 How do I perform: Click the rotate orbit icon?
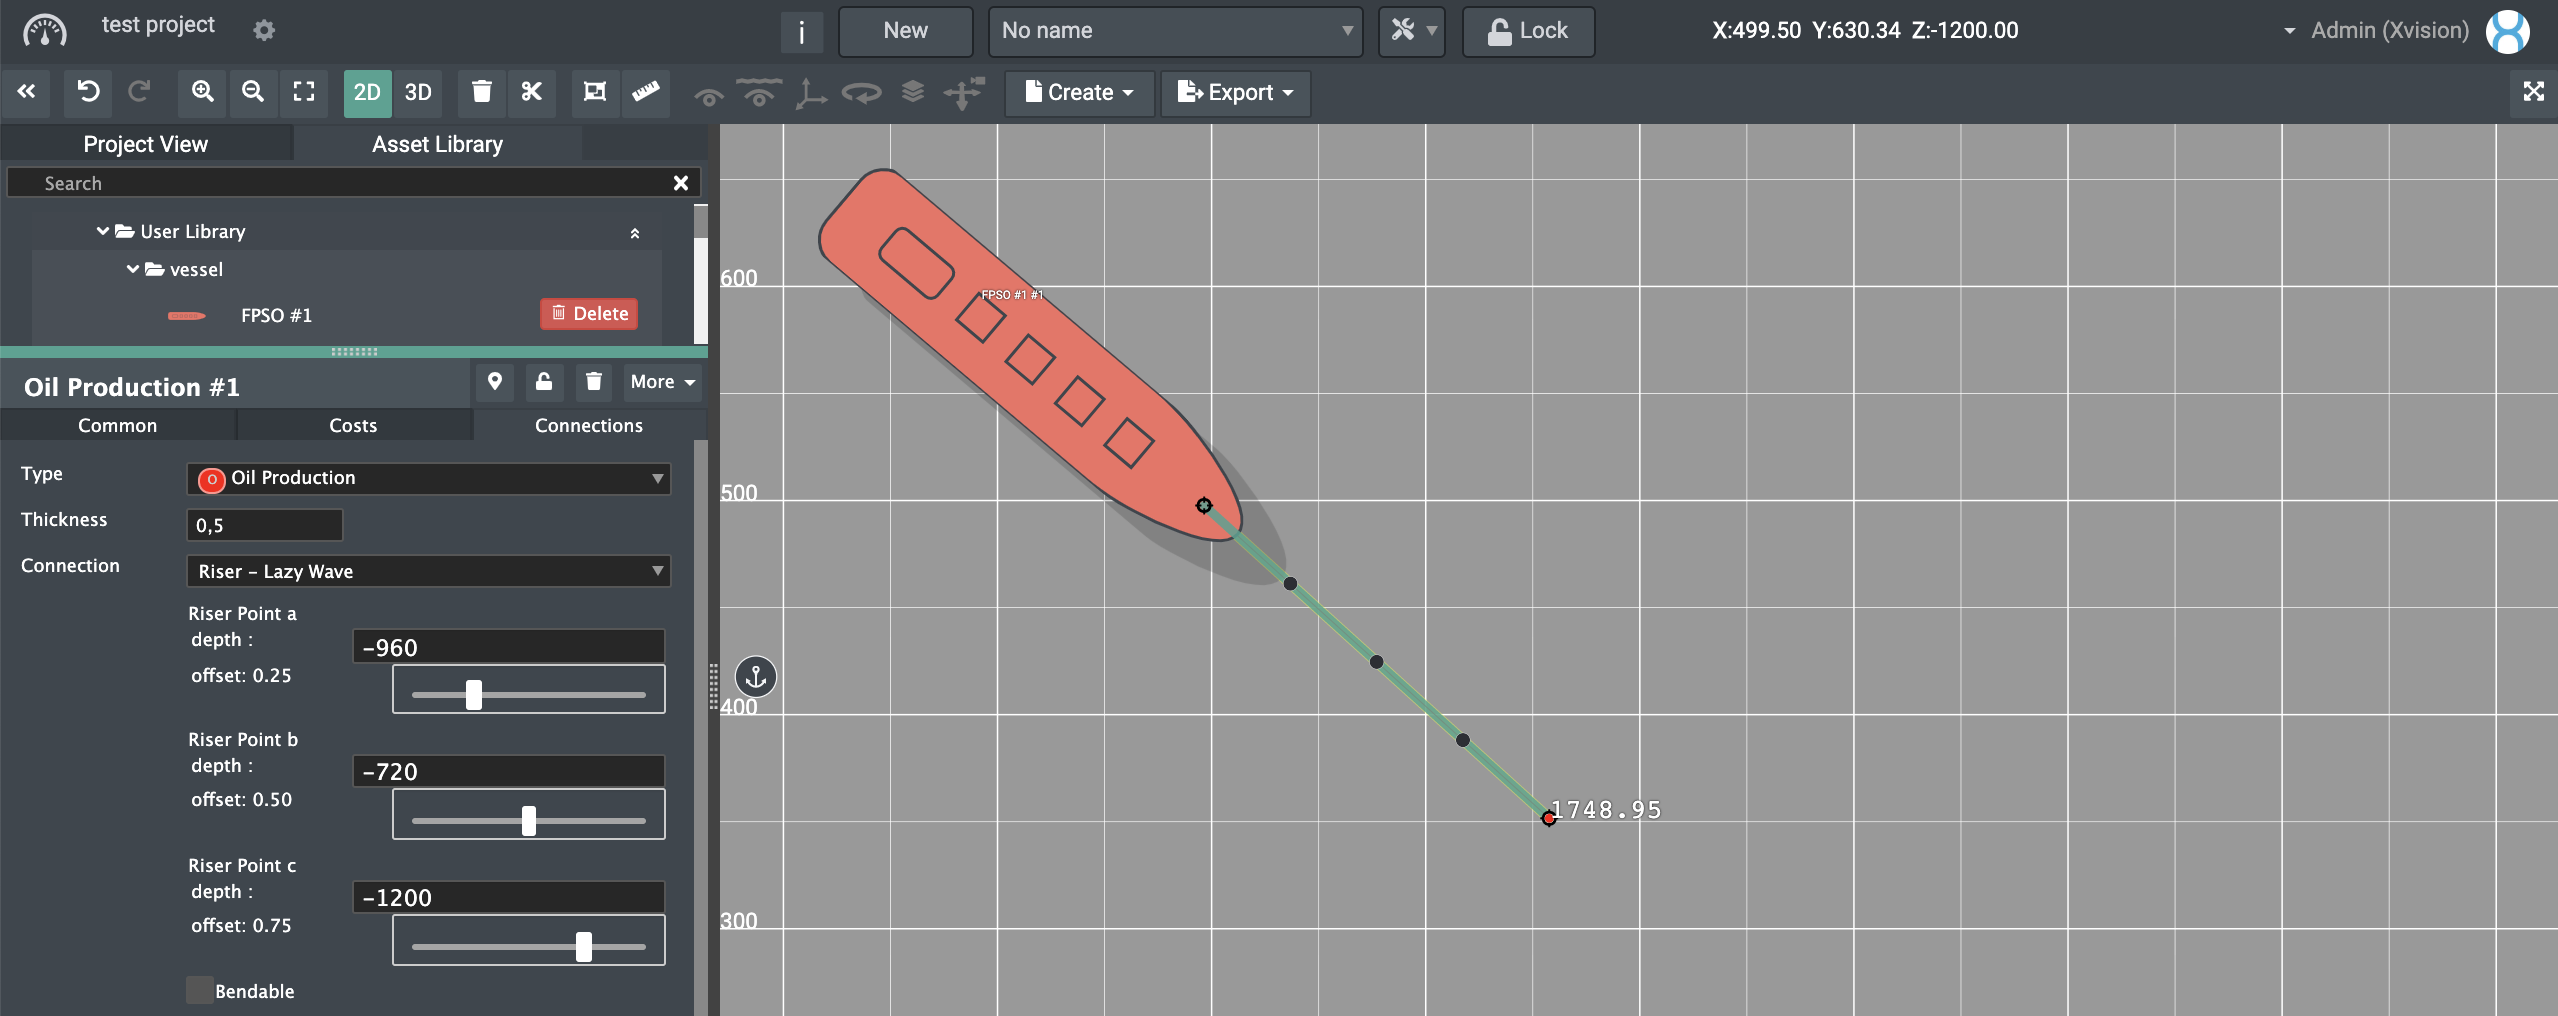860,93
